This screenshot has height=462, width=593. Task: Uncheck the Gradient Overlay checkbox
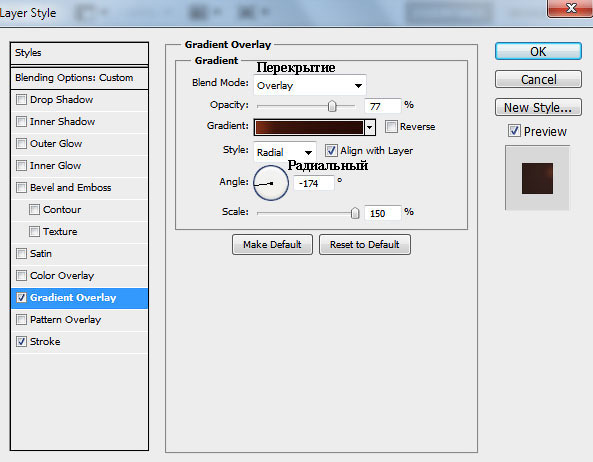(x=21, y=298)
